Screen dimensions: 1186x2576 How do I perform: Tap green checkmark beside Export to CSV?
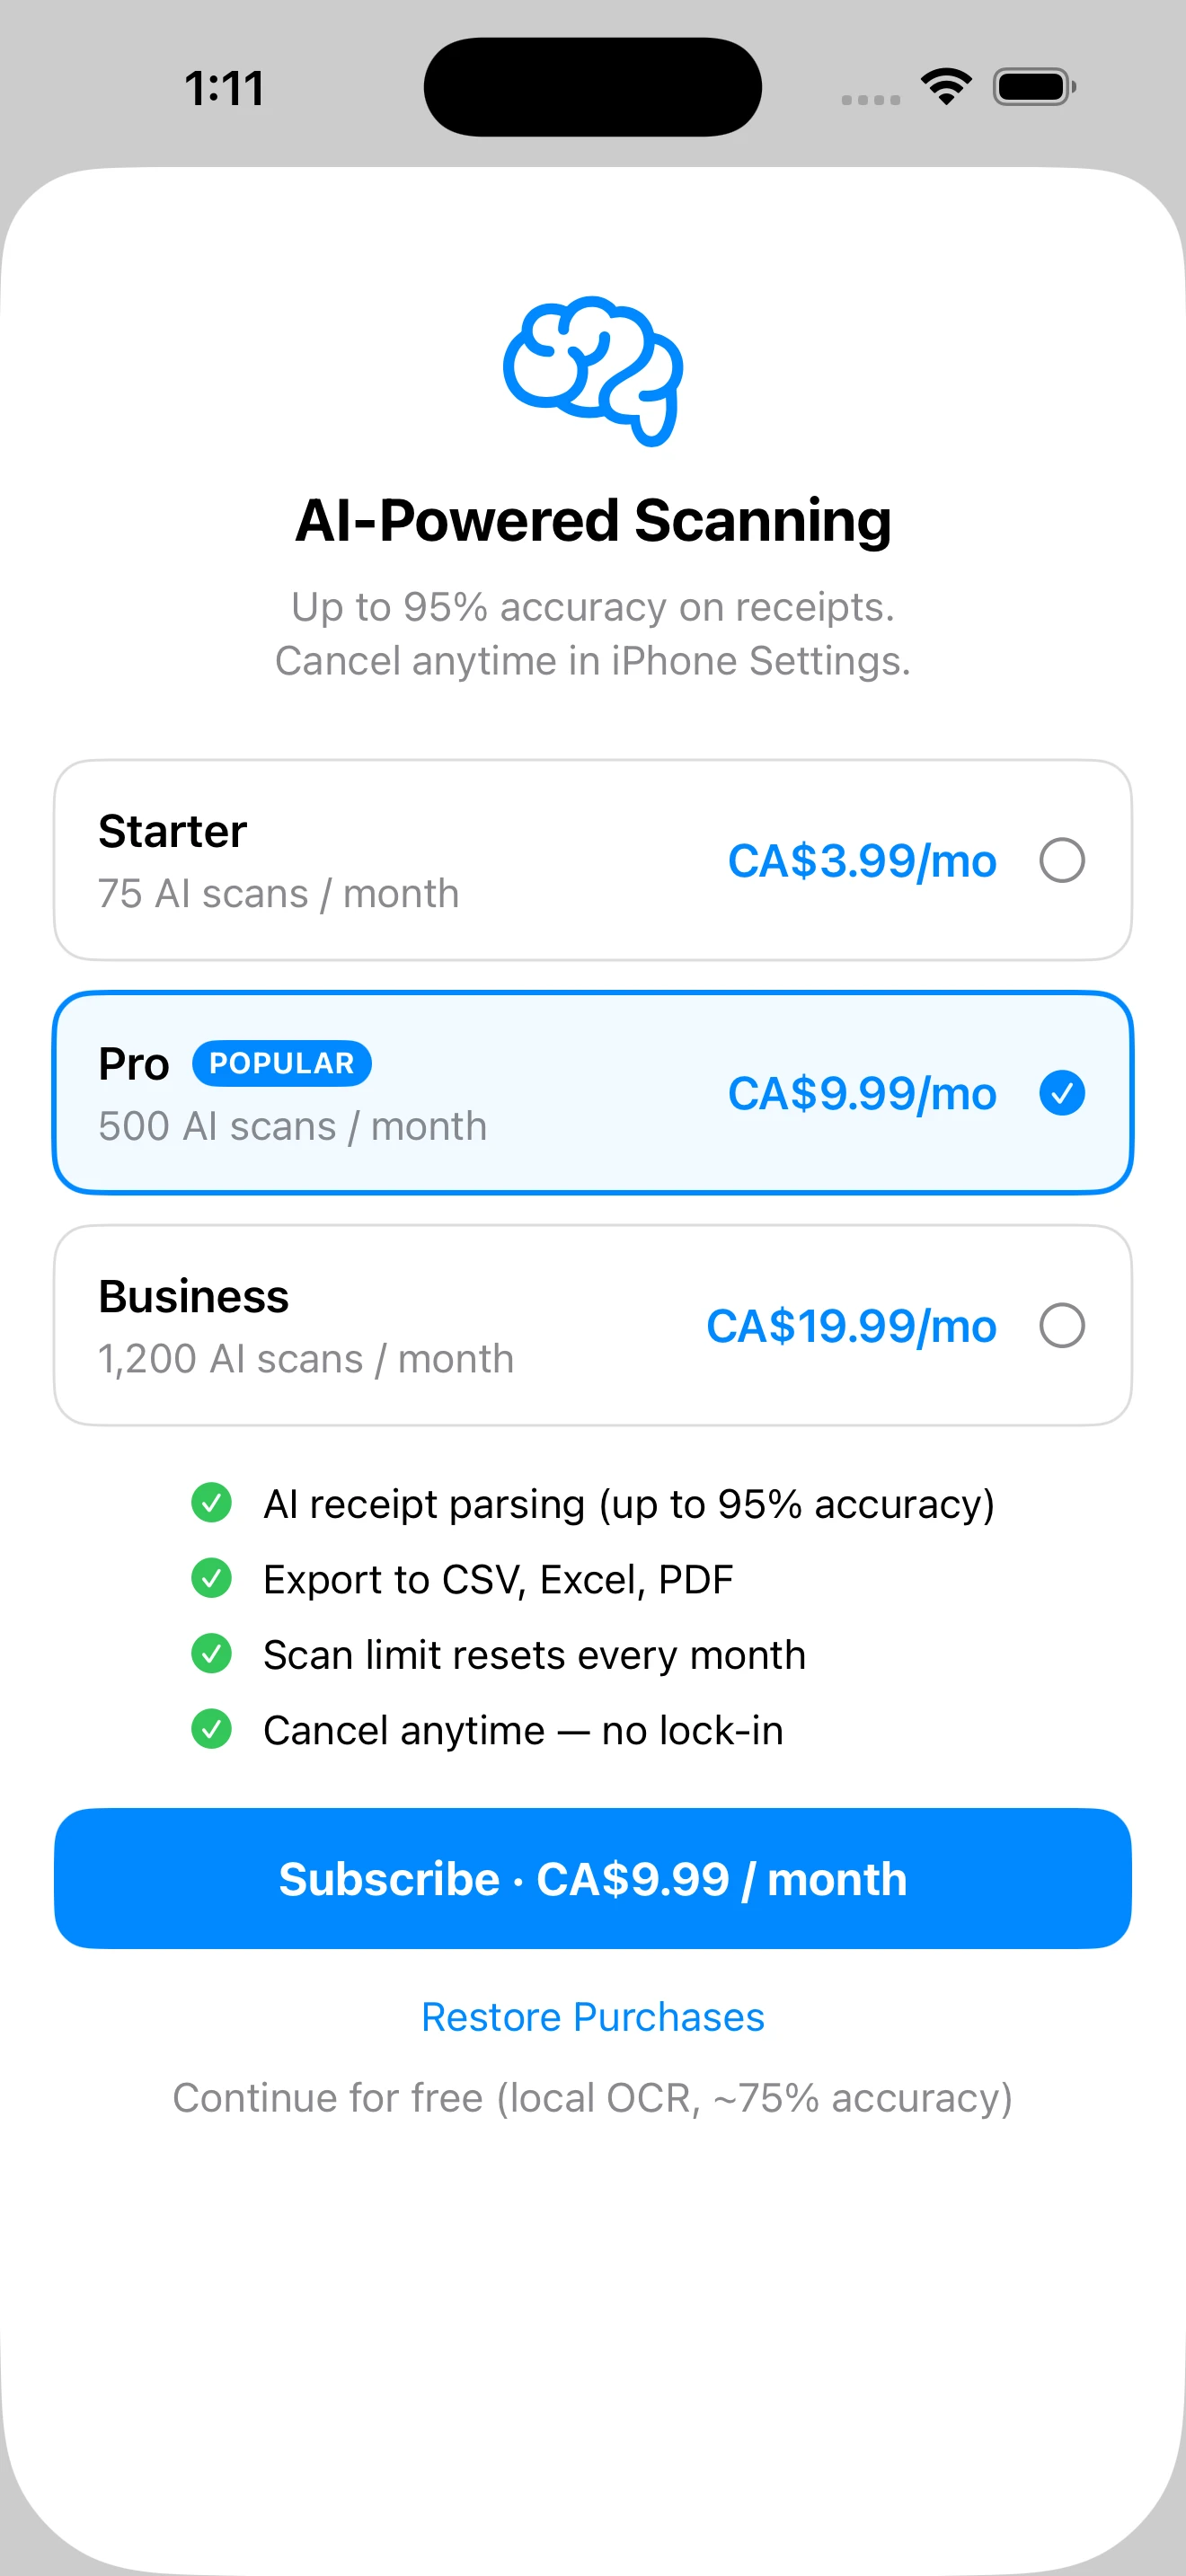point(211,1578)
